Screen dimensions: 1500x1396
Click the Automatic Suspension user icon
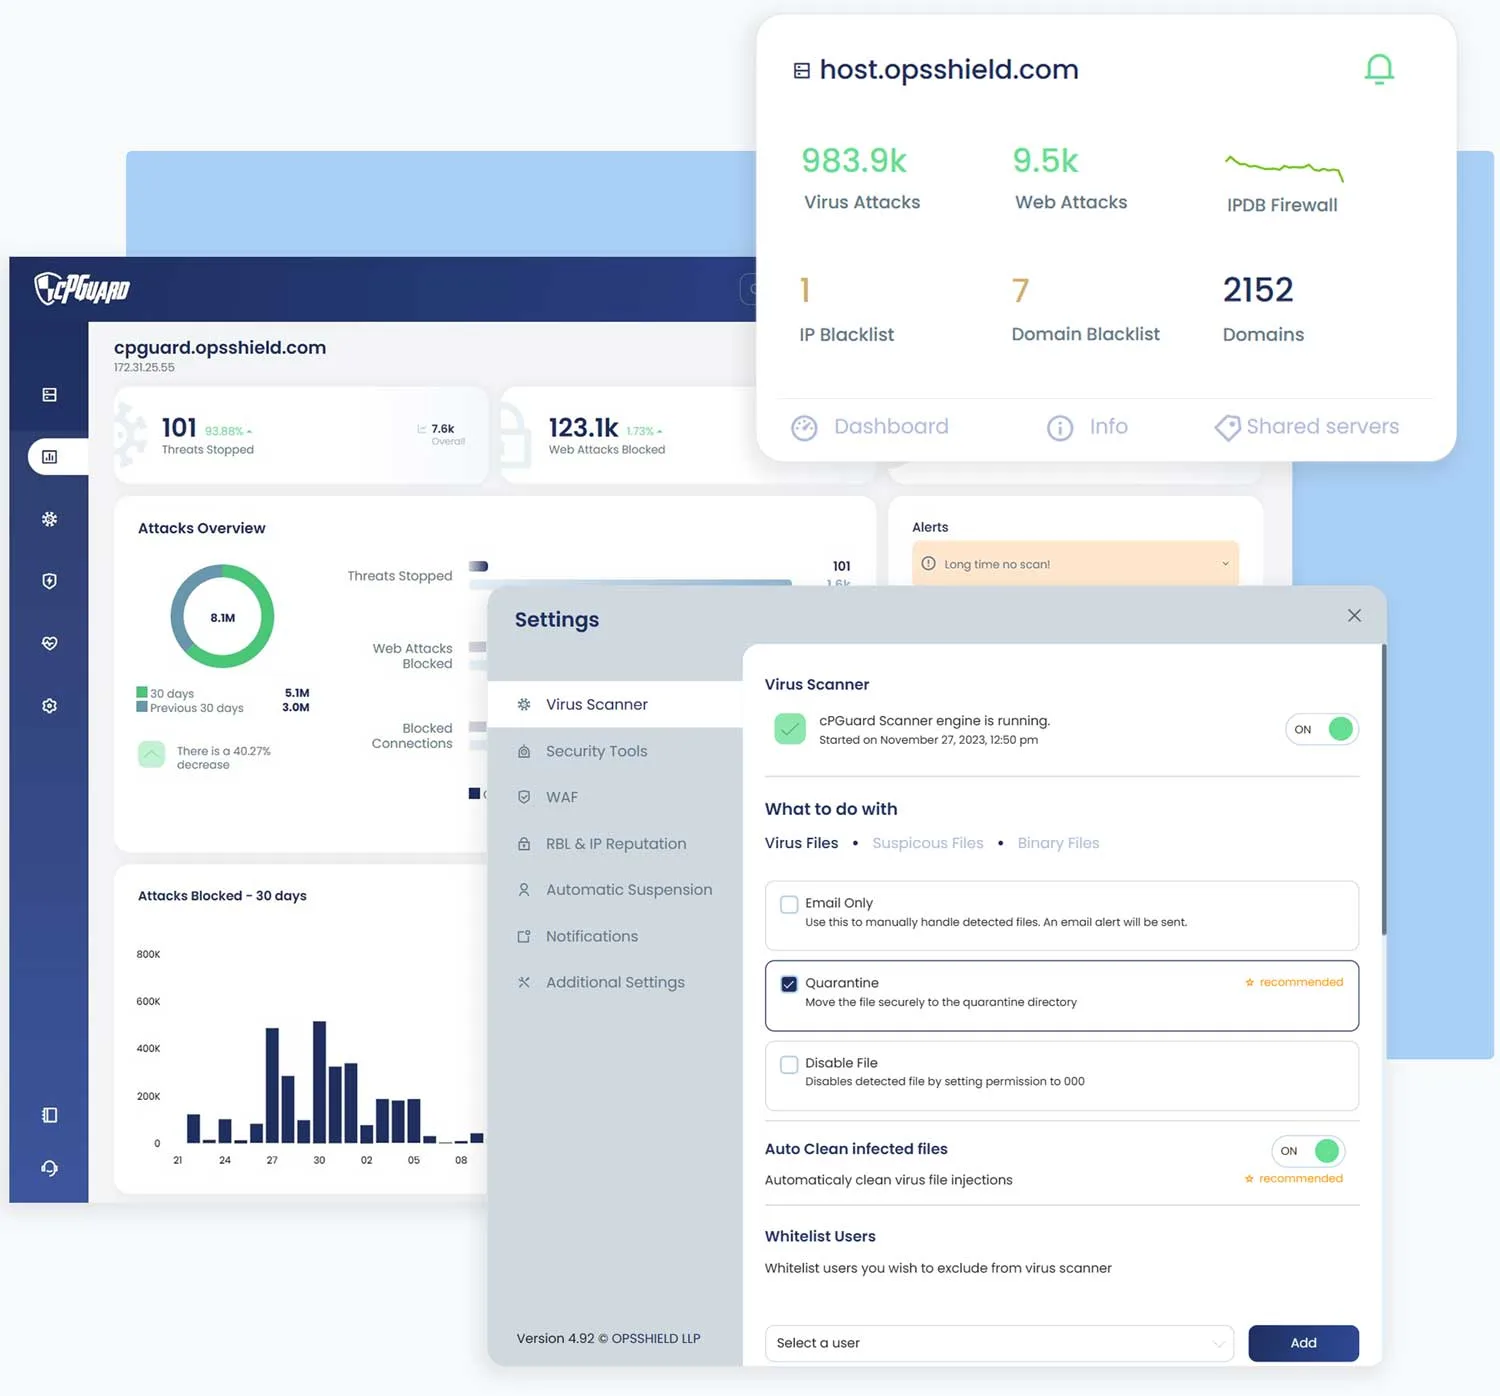(x=524, y=890)
